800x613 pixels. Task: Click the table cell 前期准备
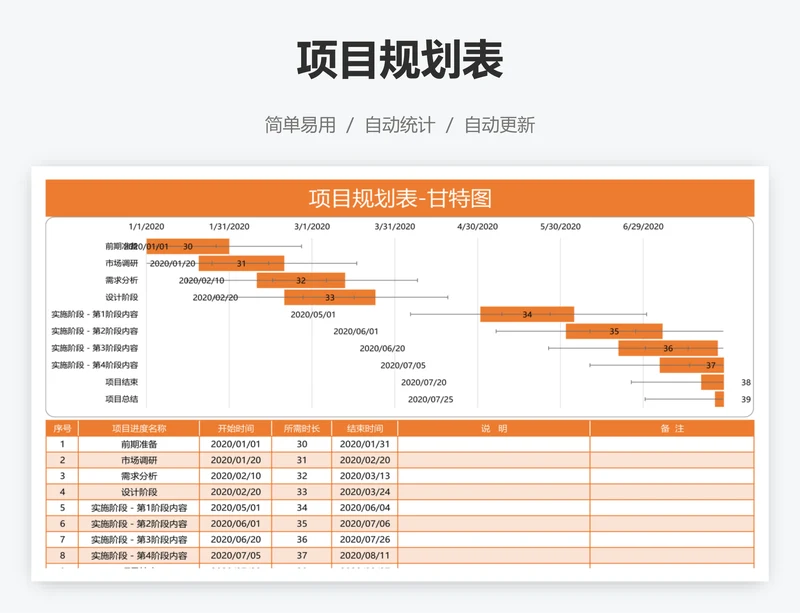click(x=139, y=444)
